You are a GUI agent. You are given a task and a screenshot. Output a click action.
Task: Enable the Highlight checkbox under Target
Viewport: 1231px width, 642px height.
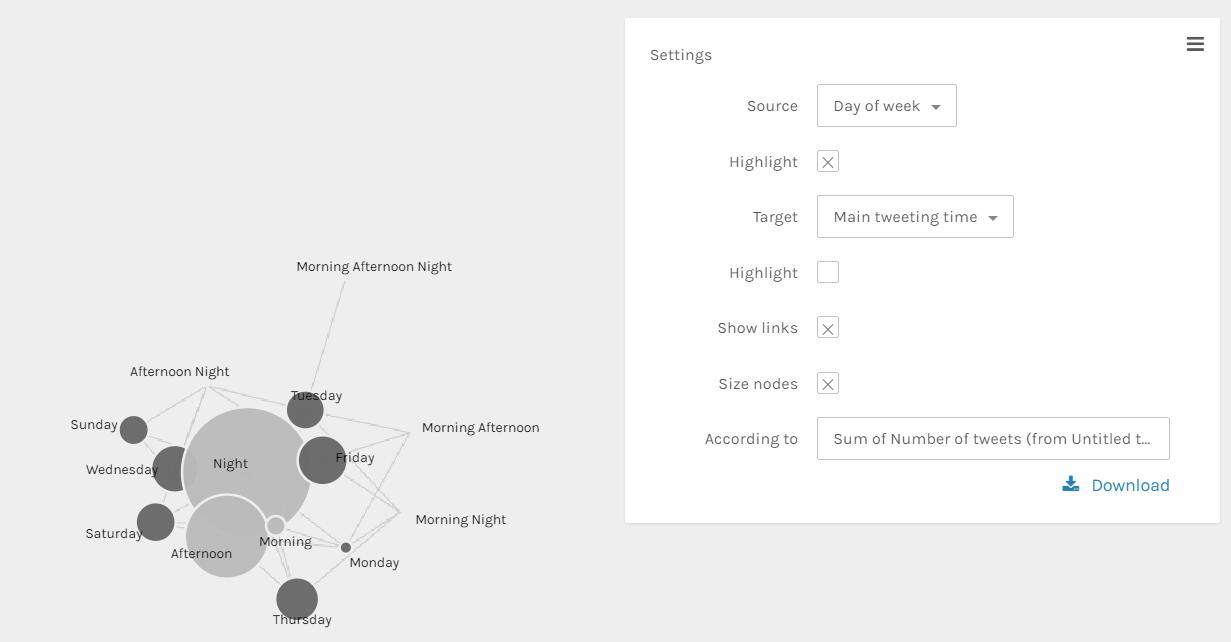pyautogui.click(x=828, y=273)
